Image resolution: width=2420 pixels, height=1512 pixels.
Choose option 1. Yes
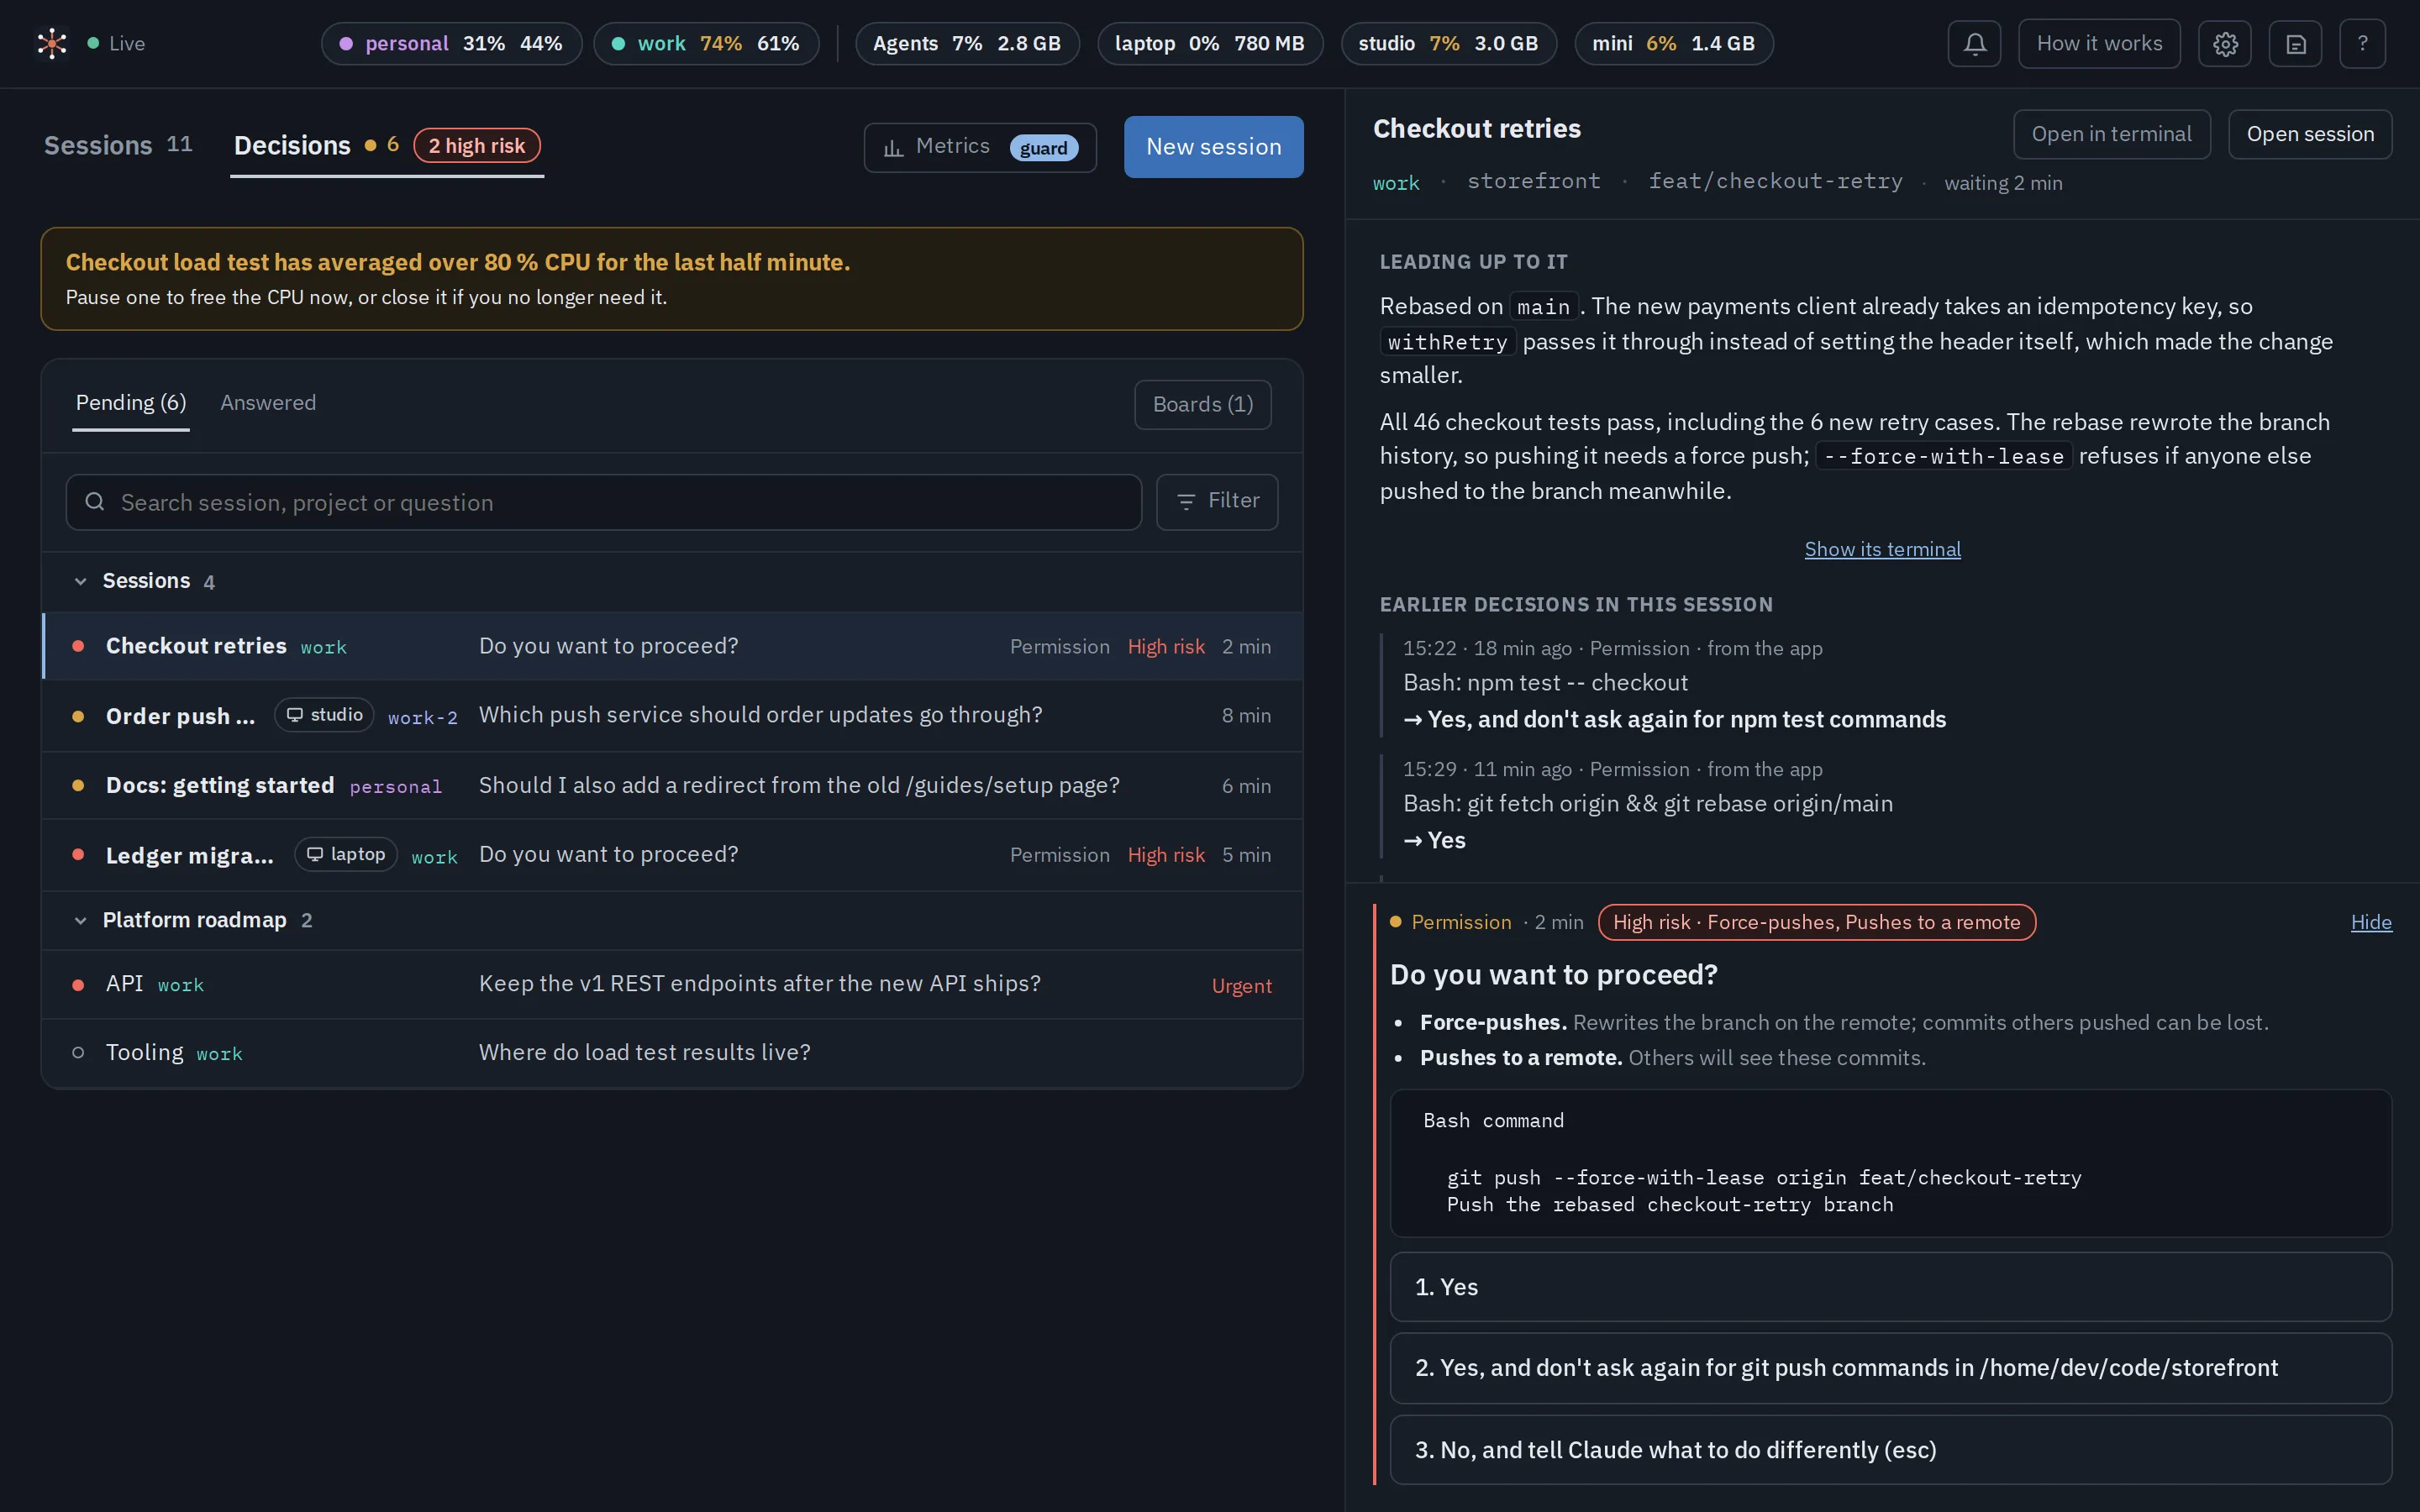tap(1890, 1287)
